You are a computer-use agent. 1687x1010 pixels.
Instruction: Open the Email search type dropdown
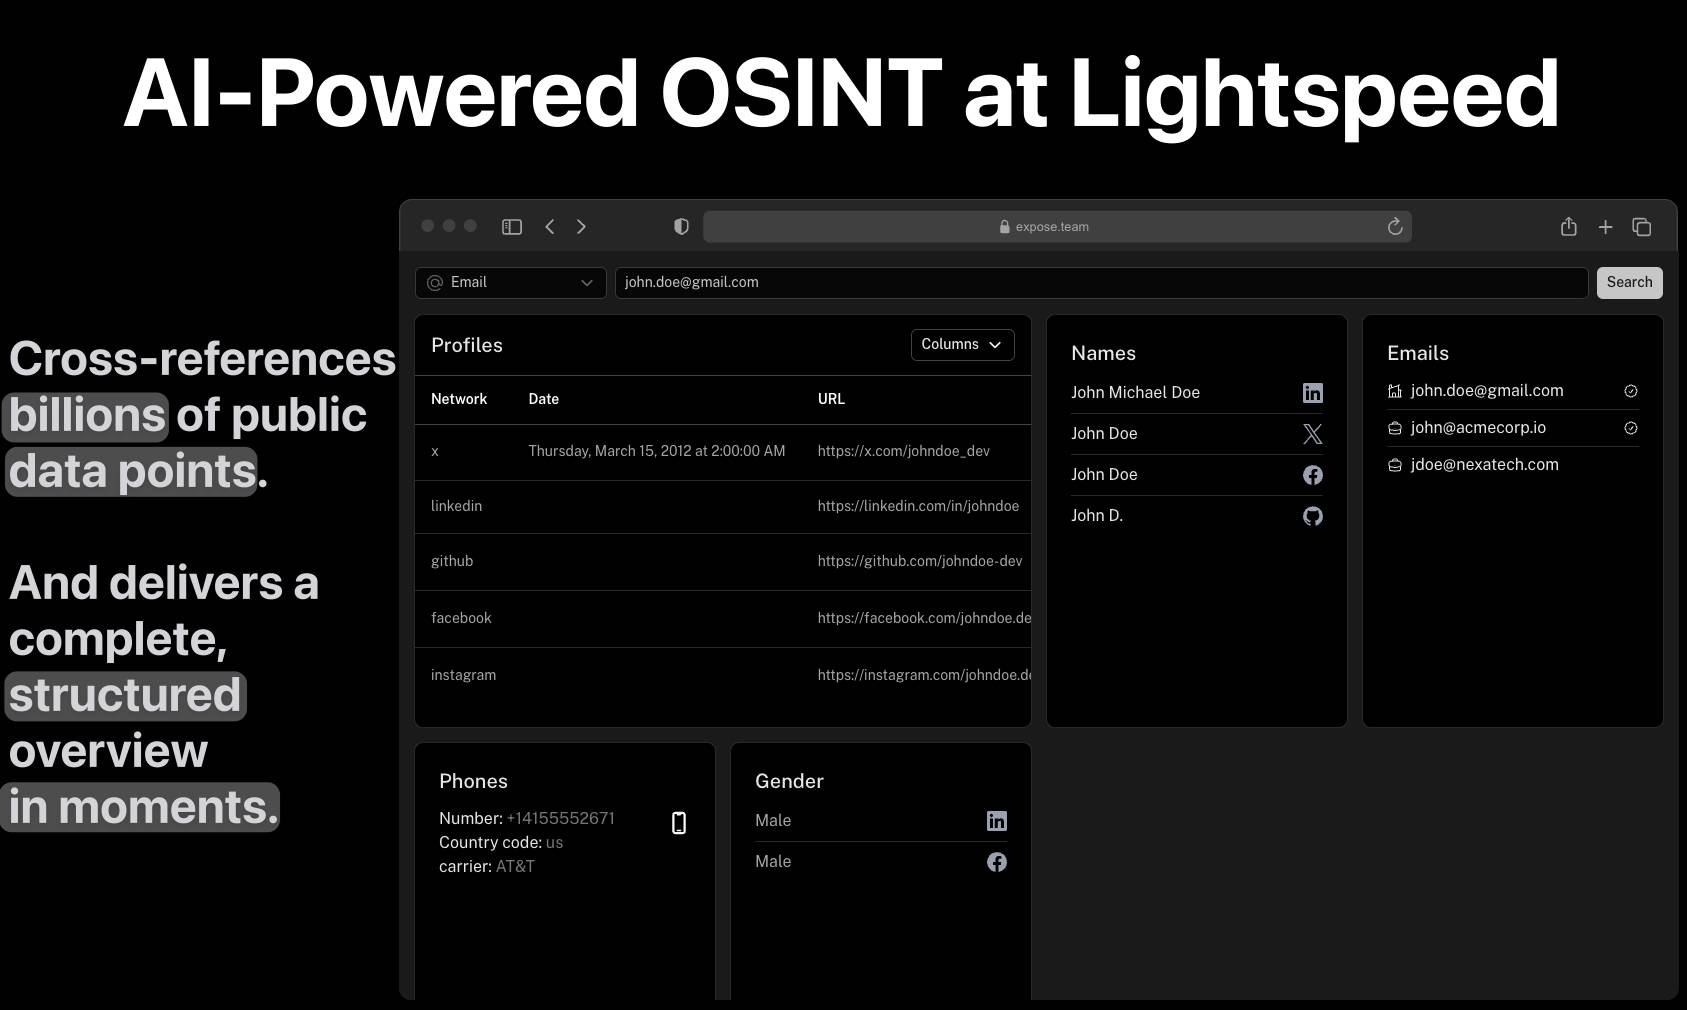coord(510,283)
